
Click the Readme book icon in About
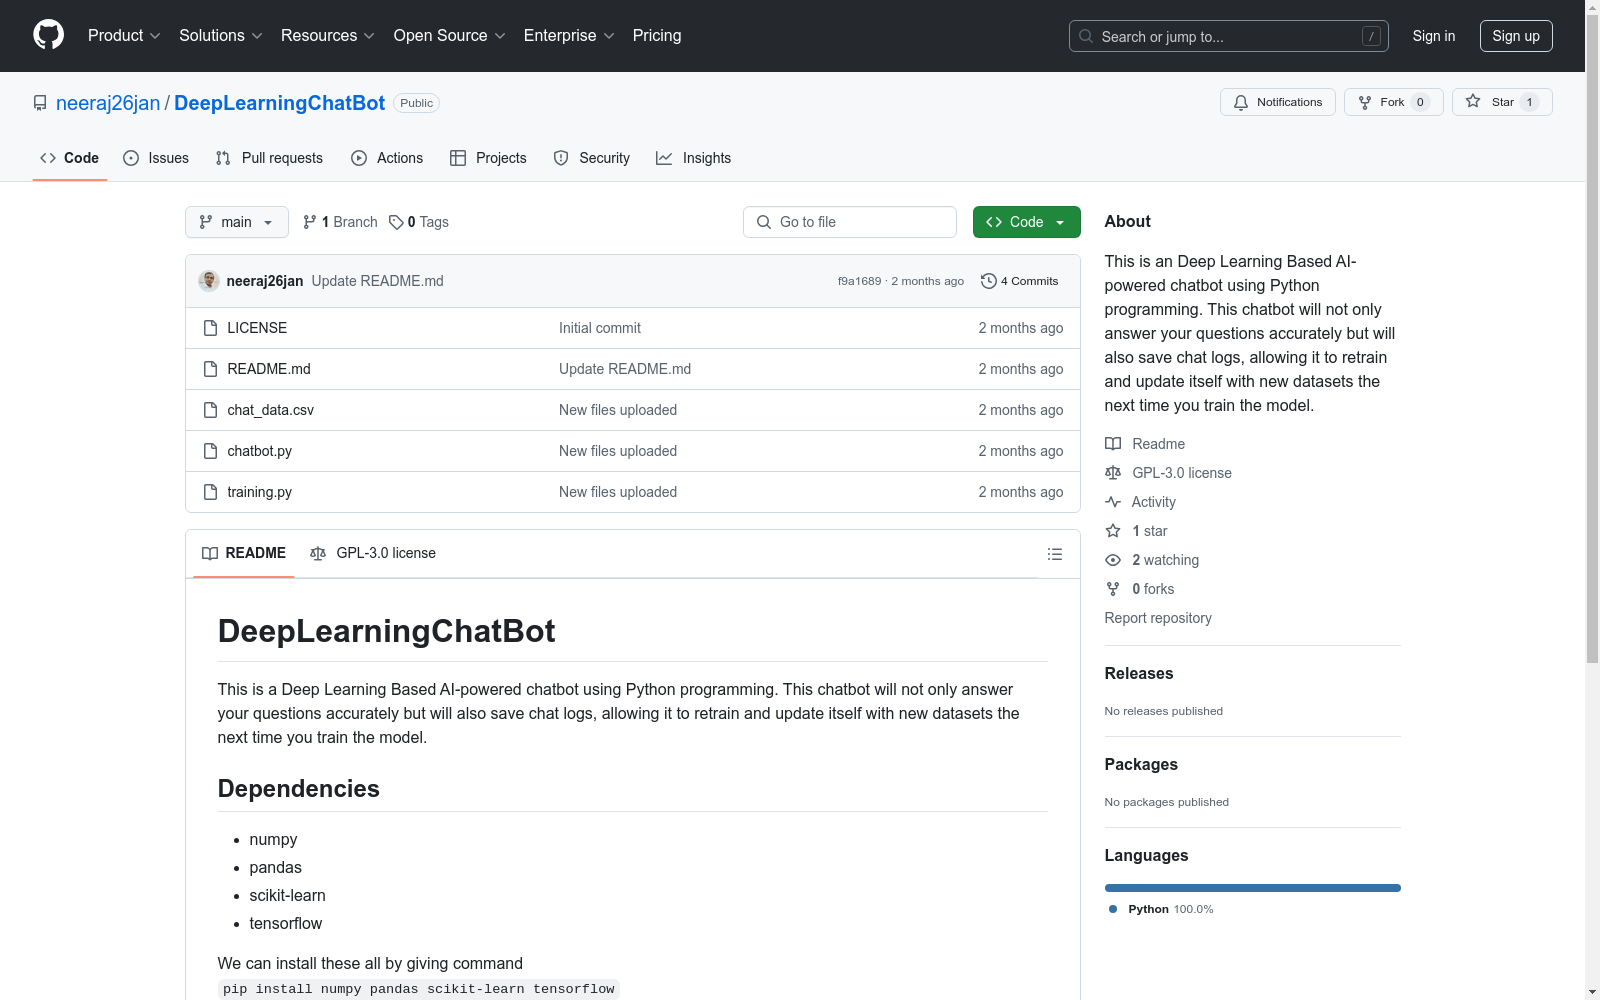point(1113,444)
